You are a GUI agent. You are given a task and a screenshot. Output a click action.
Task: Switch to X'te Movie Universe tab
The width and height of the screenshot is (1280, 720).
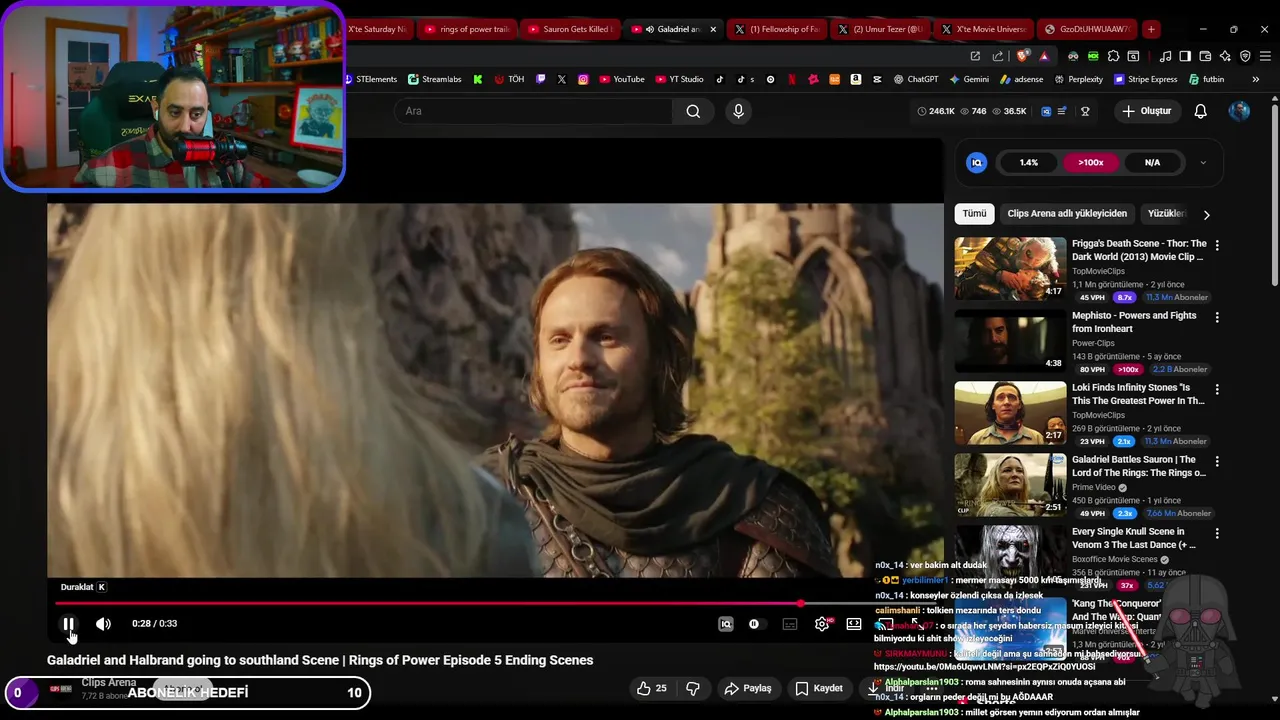[x=982, y=29]
